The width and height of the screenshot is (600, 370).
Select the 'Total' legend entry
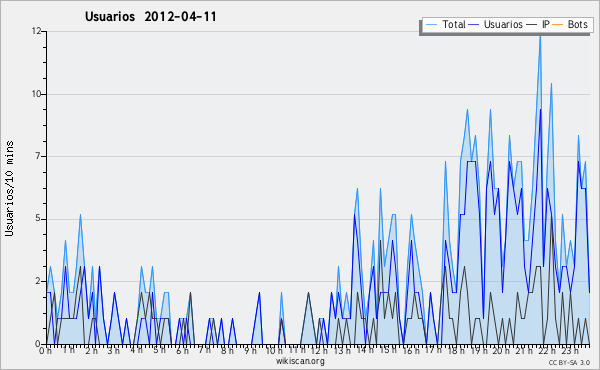pos(454,24)
